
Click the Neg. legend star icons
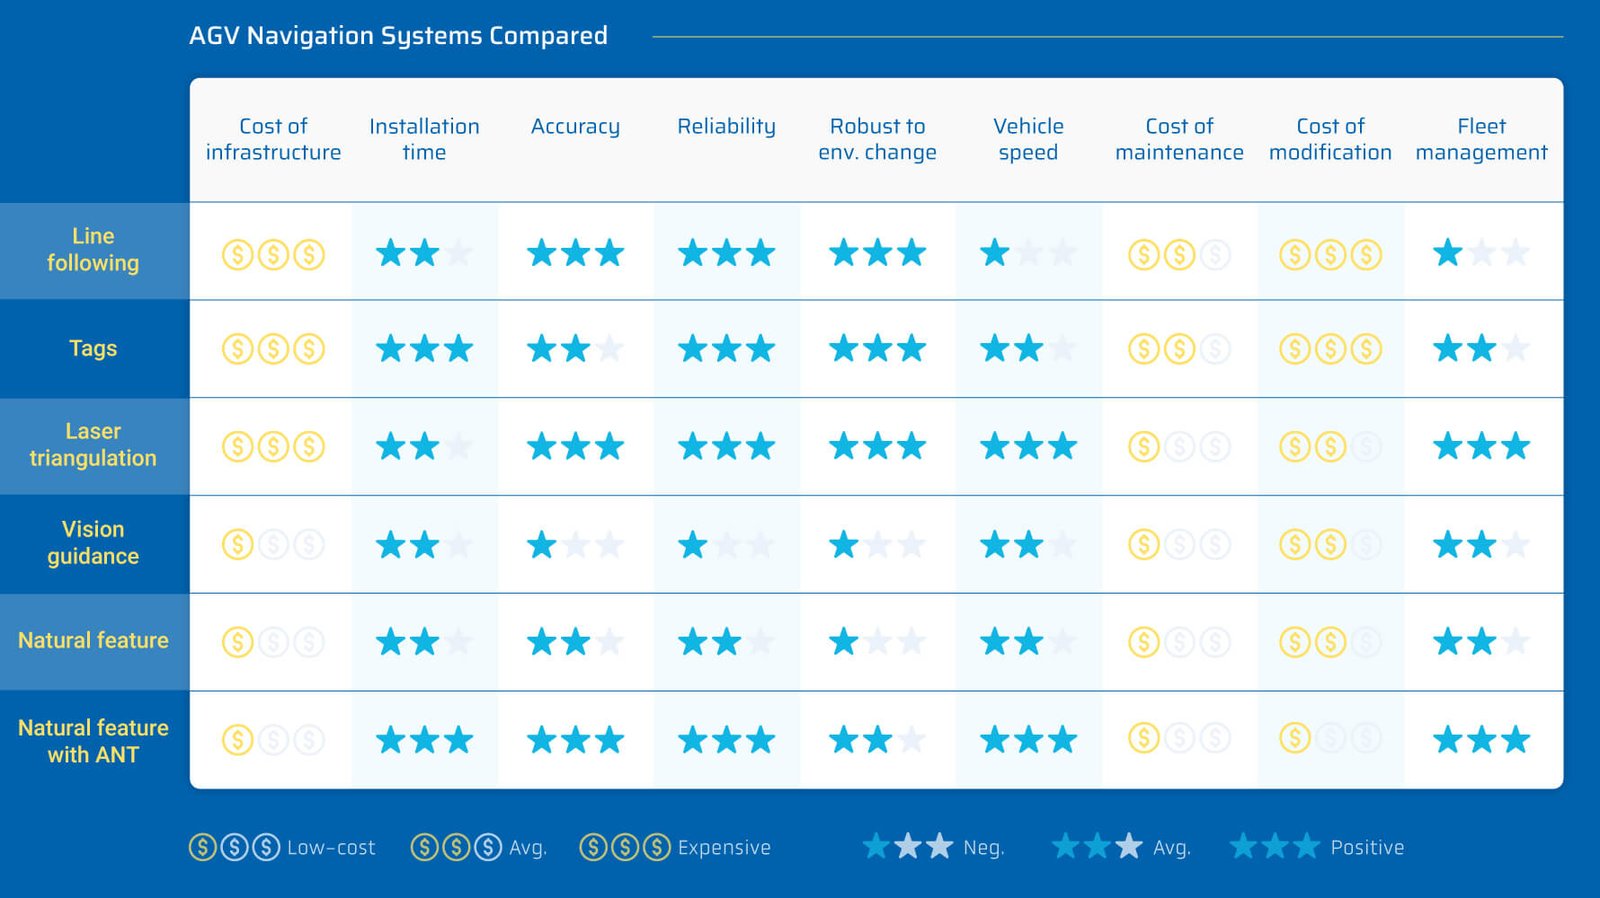tap(908, 847)
